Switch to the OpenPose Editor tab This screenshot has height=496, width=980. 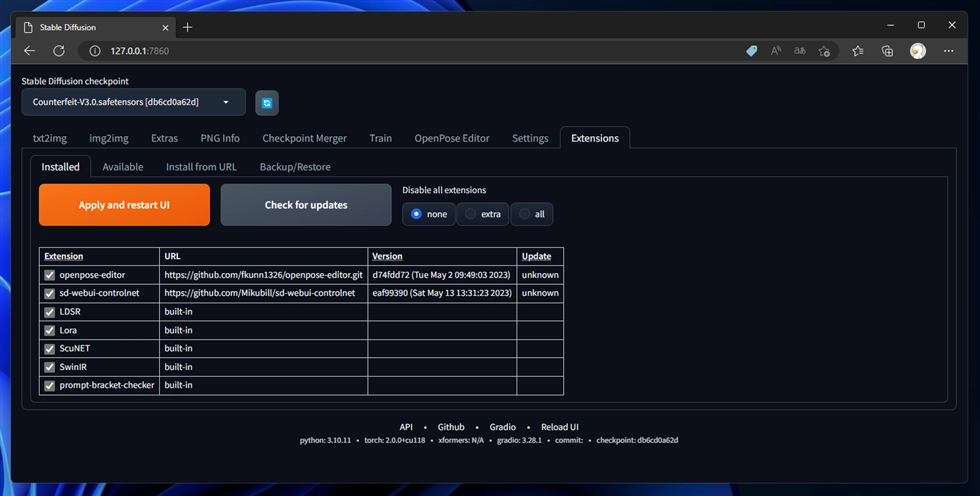[x=452, y=138]
